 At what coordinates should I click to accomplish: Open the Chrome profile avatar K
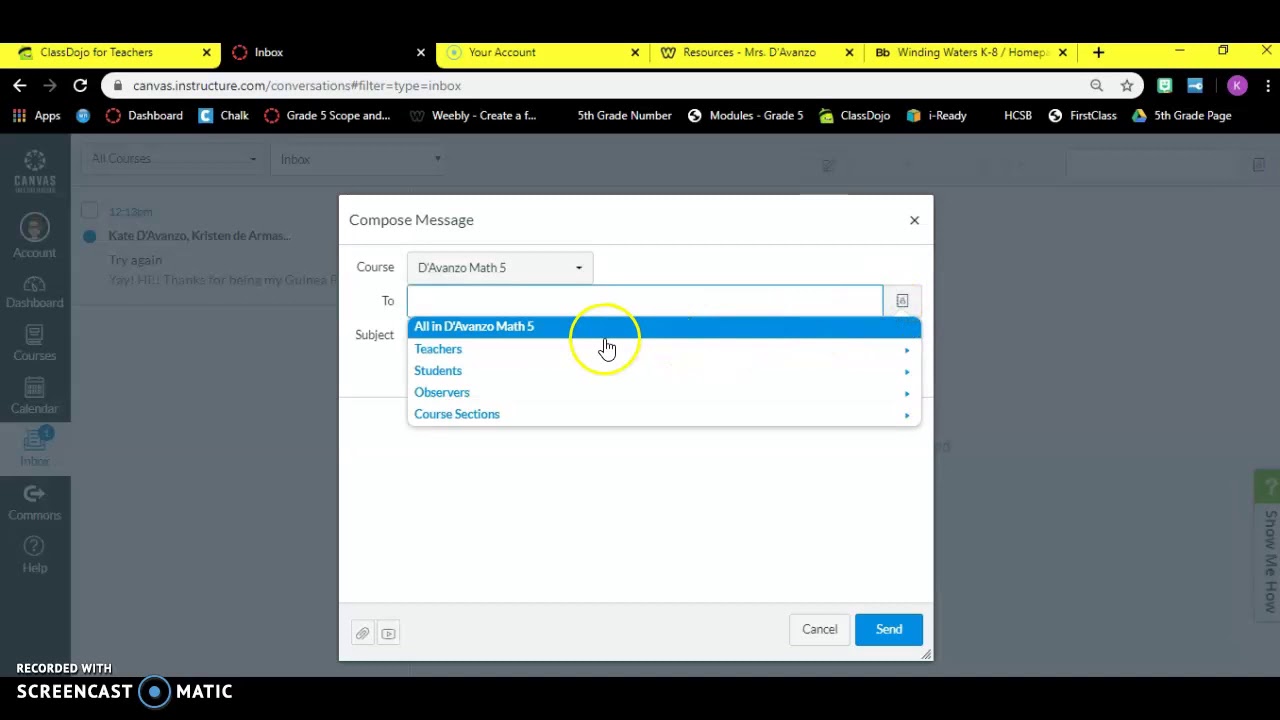pos(1237,86)
